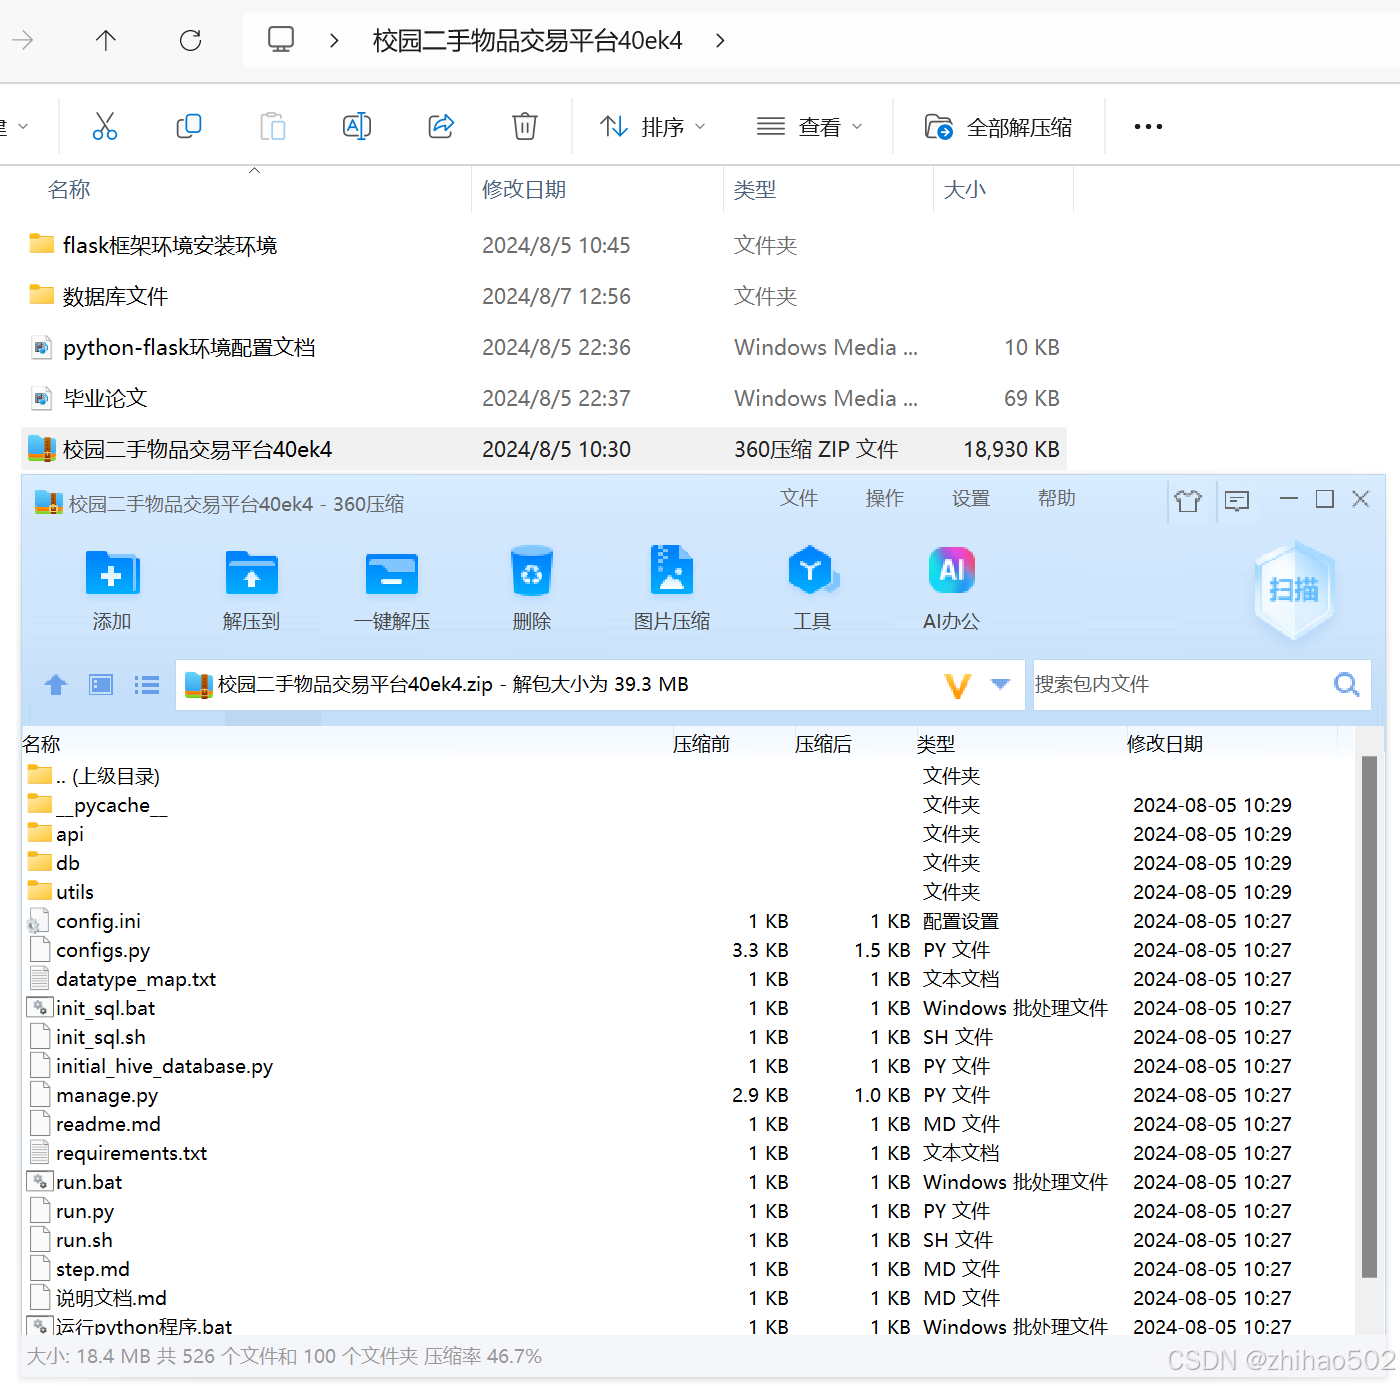Open the three-dots more options menu
1400x1386 pixels.
coord(1148,126)
